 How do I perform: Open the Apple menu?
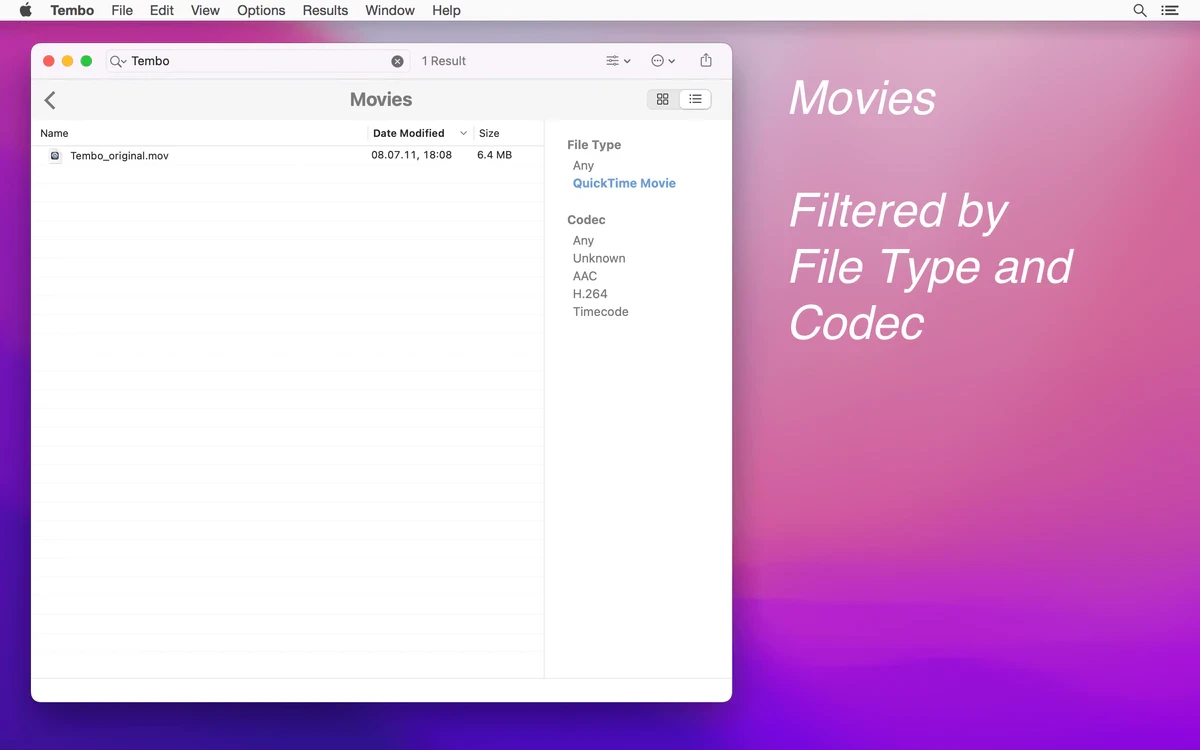26,10
